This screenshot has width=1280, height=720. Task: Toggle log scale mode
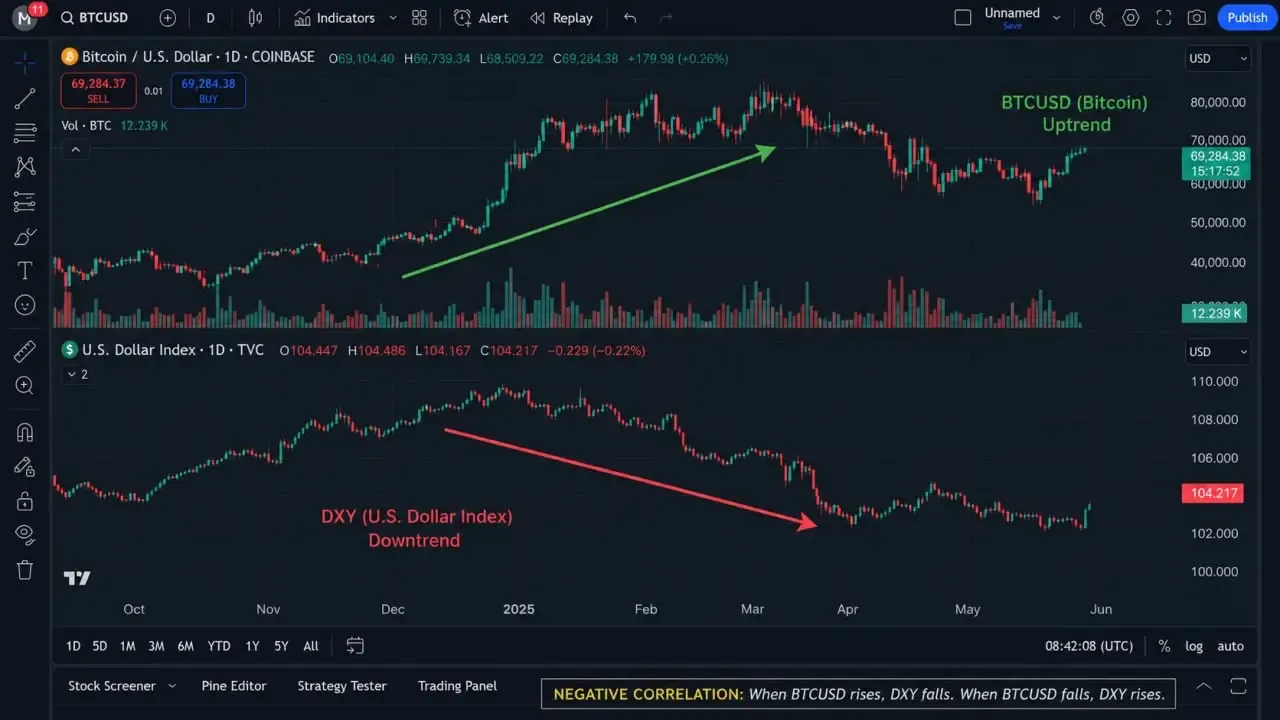click(x=1194, y=646)
